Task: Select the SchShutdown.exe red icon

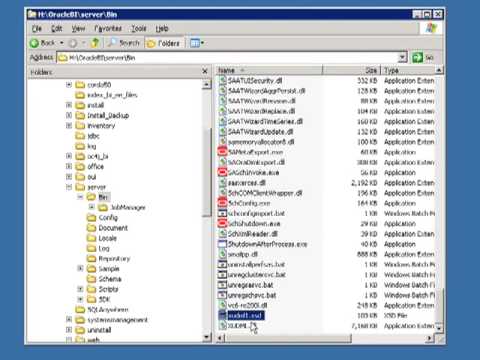Action: pyautogui.click(x=222, y=223)
